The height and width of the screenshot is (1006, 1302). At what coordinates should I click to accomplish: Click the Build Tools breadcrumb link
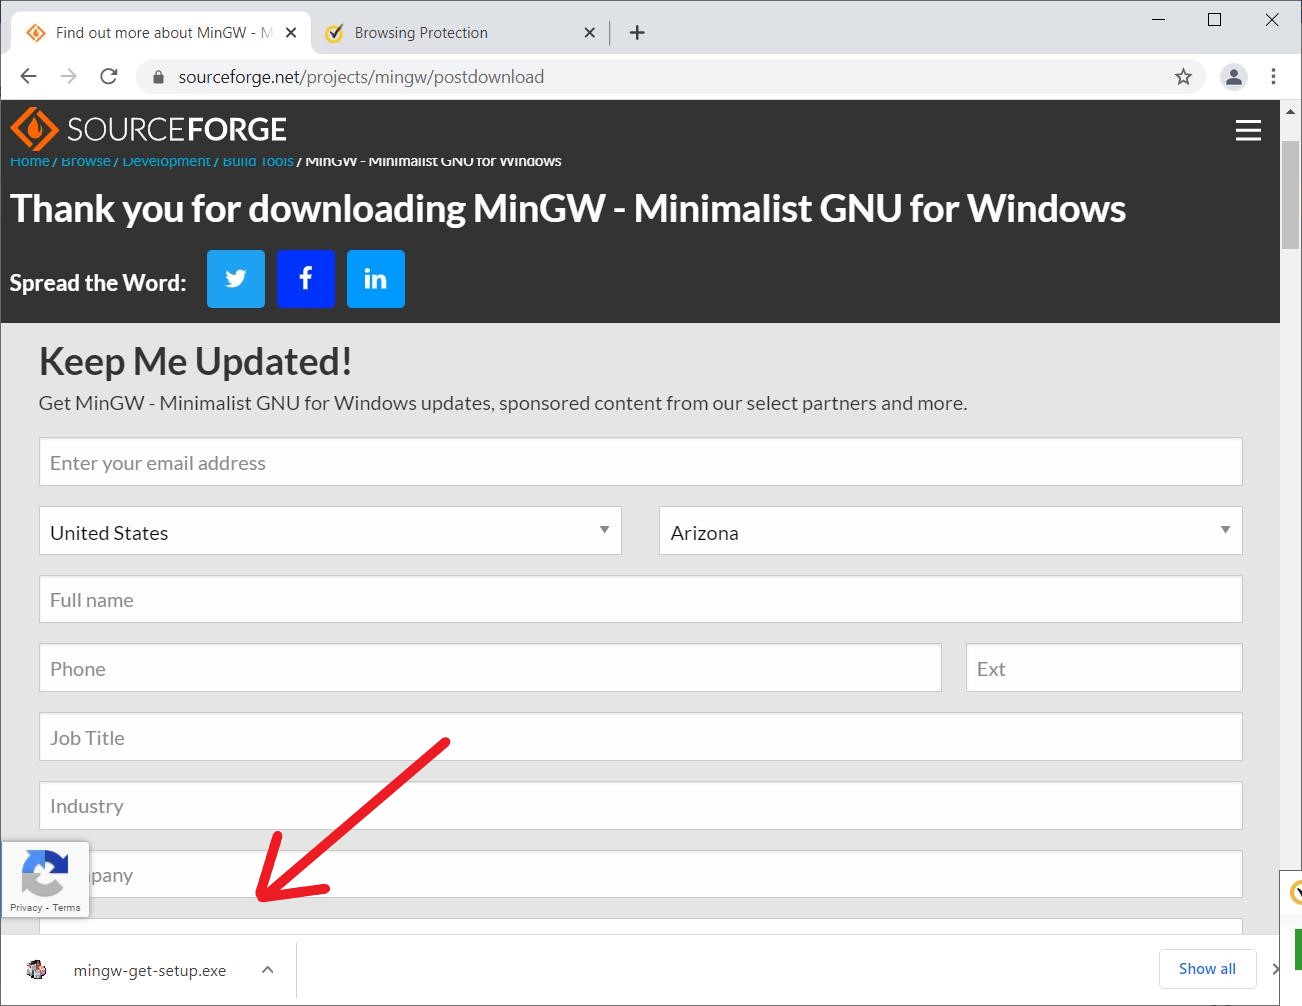point(258,161)
